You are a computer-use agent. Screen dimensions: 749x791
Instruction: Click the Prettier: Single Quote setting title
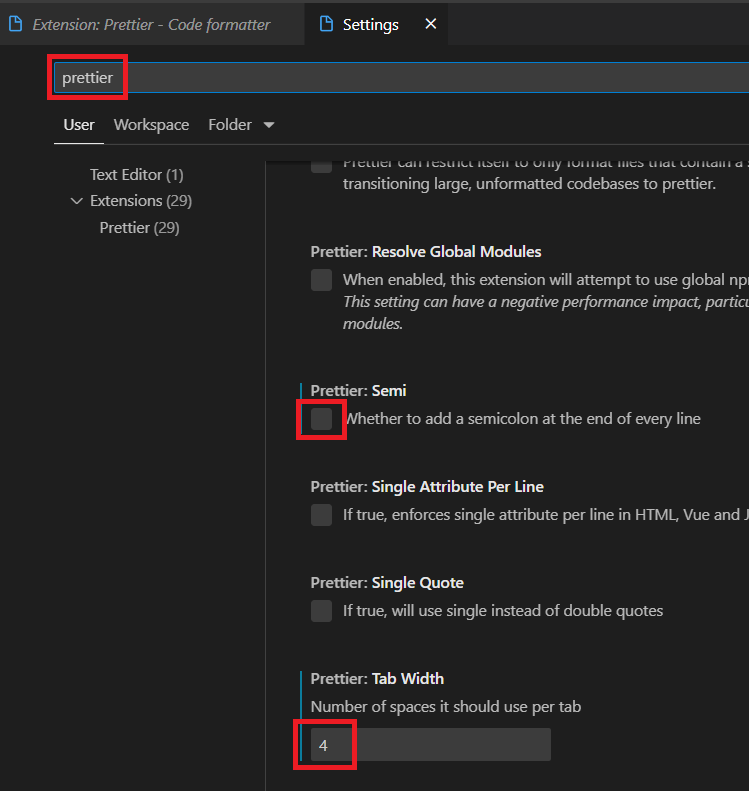click(x=387, y=583)
